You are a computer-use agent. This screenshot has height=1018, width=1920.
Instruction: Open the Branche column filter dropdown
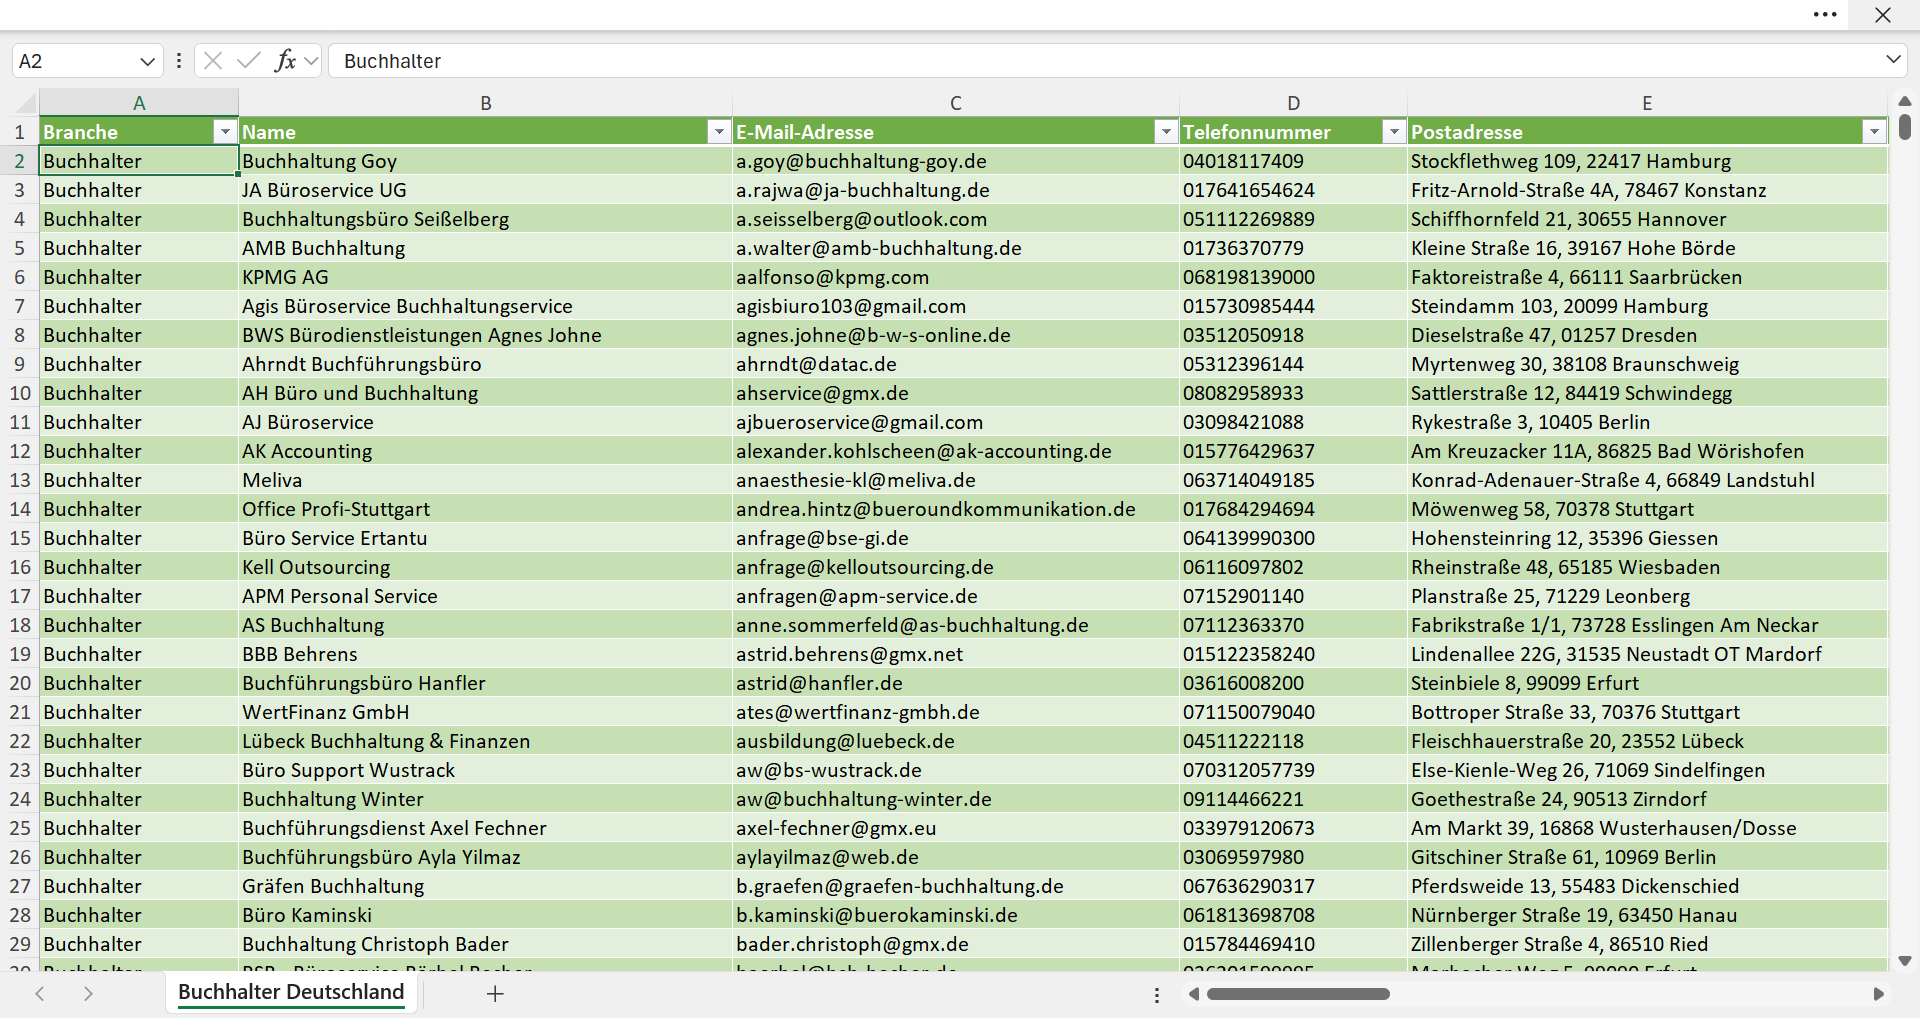click(225, 132)
